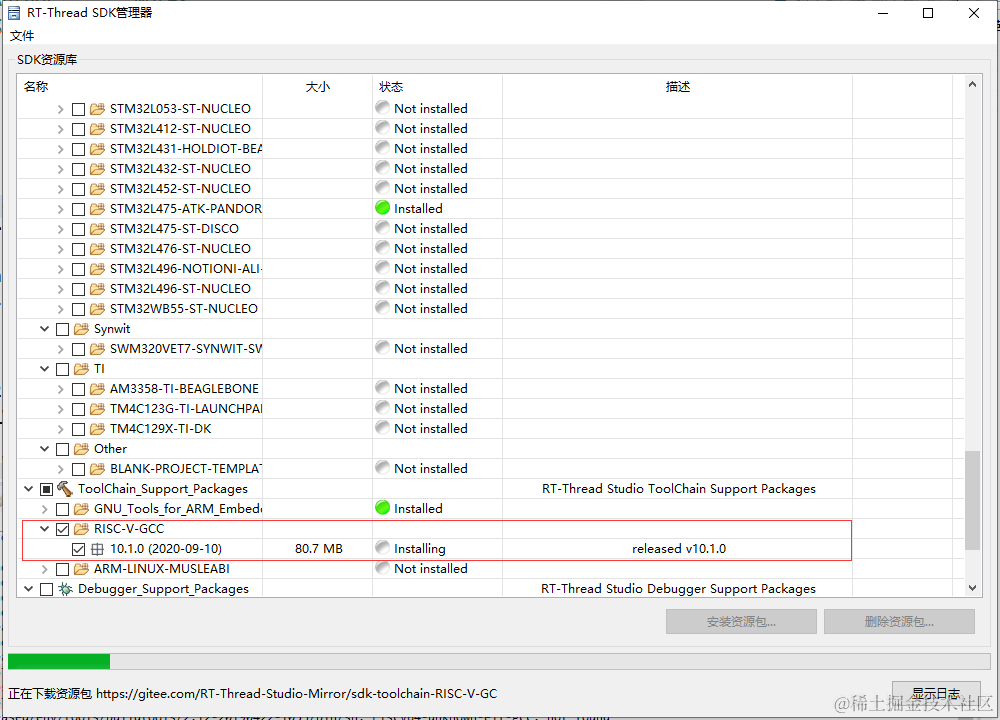Click the folder icon of RISC-V-GCC
The height and width of the screenshot is (720, 1000).
pos(81,529)
